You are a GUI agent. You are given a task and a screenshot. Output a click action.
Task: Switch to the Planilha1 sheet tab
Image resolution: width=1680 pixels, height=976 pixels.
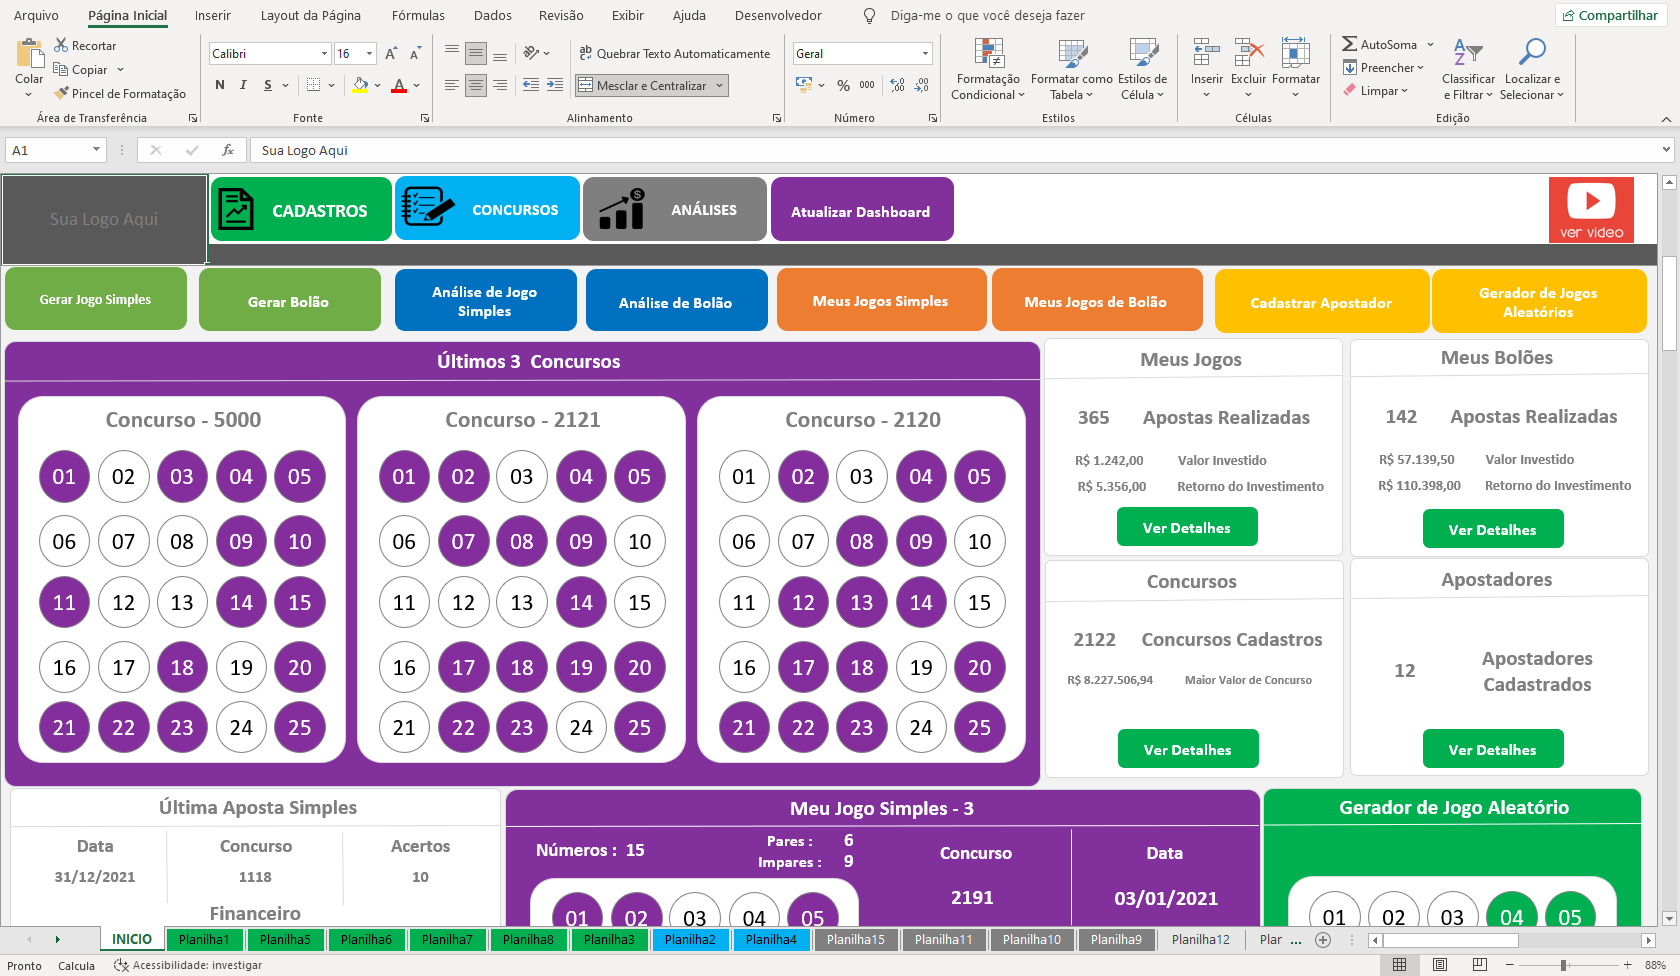click(204, 939)
